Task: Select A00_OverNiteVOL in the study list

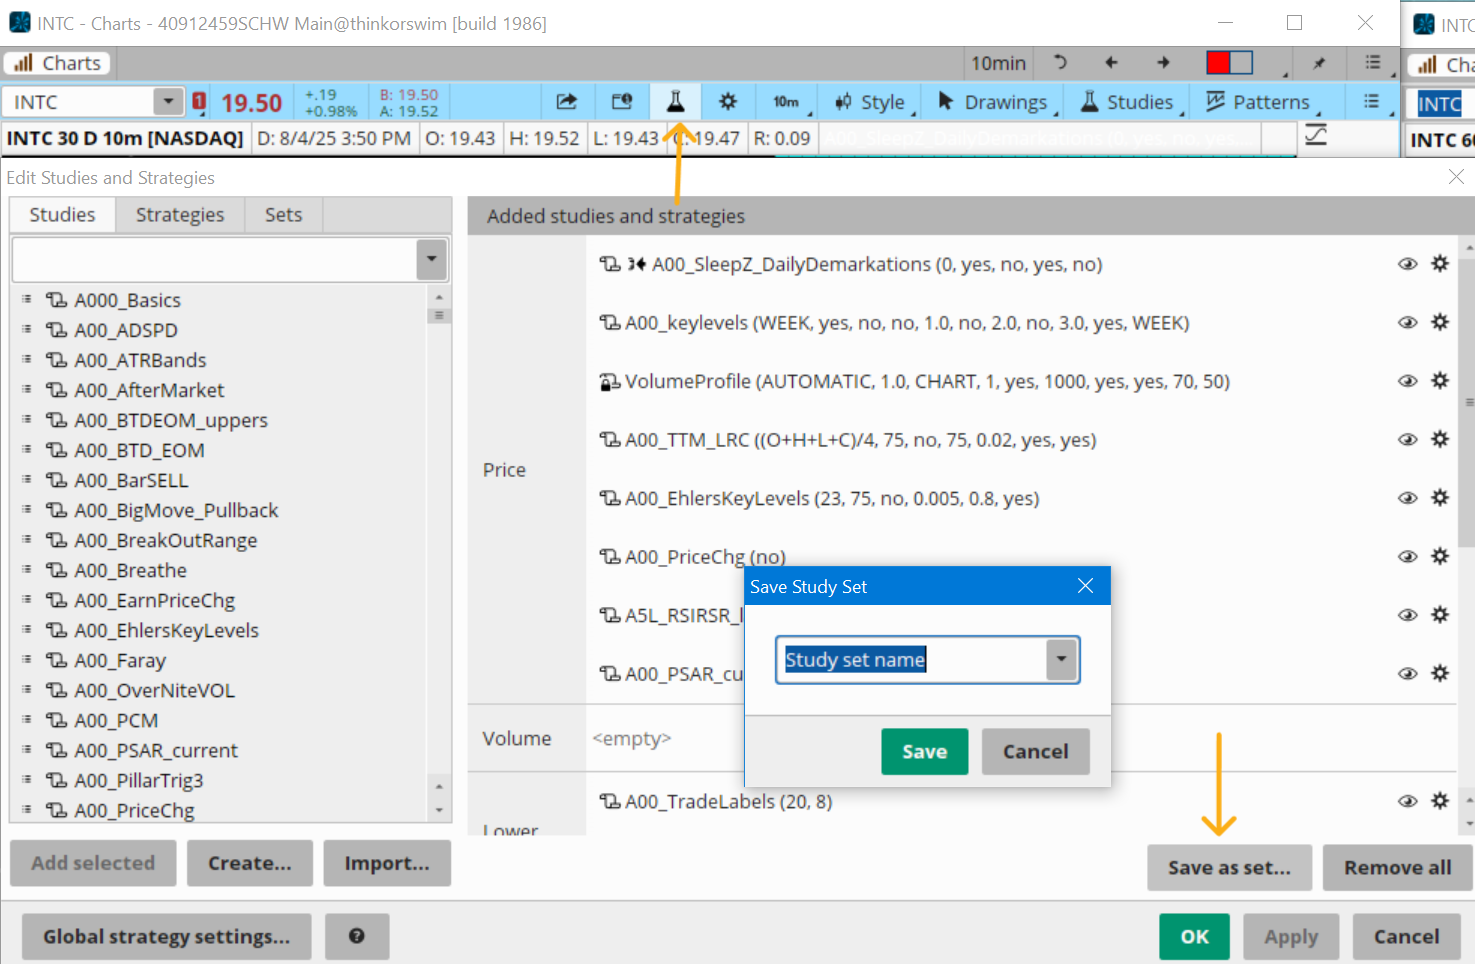Action: tap(154, 690)
